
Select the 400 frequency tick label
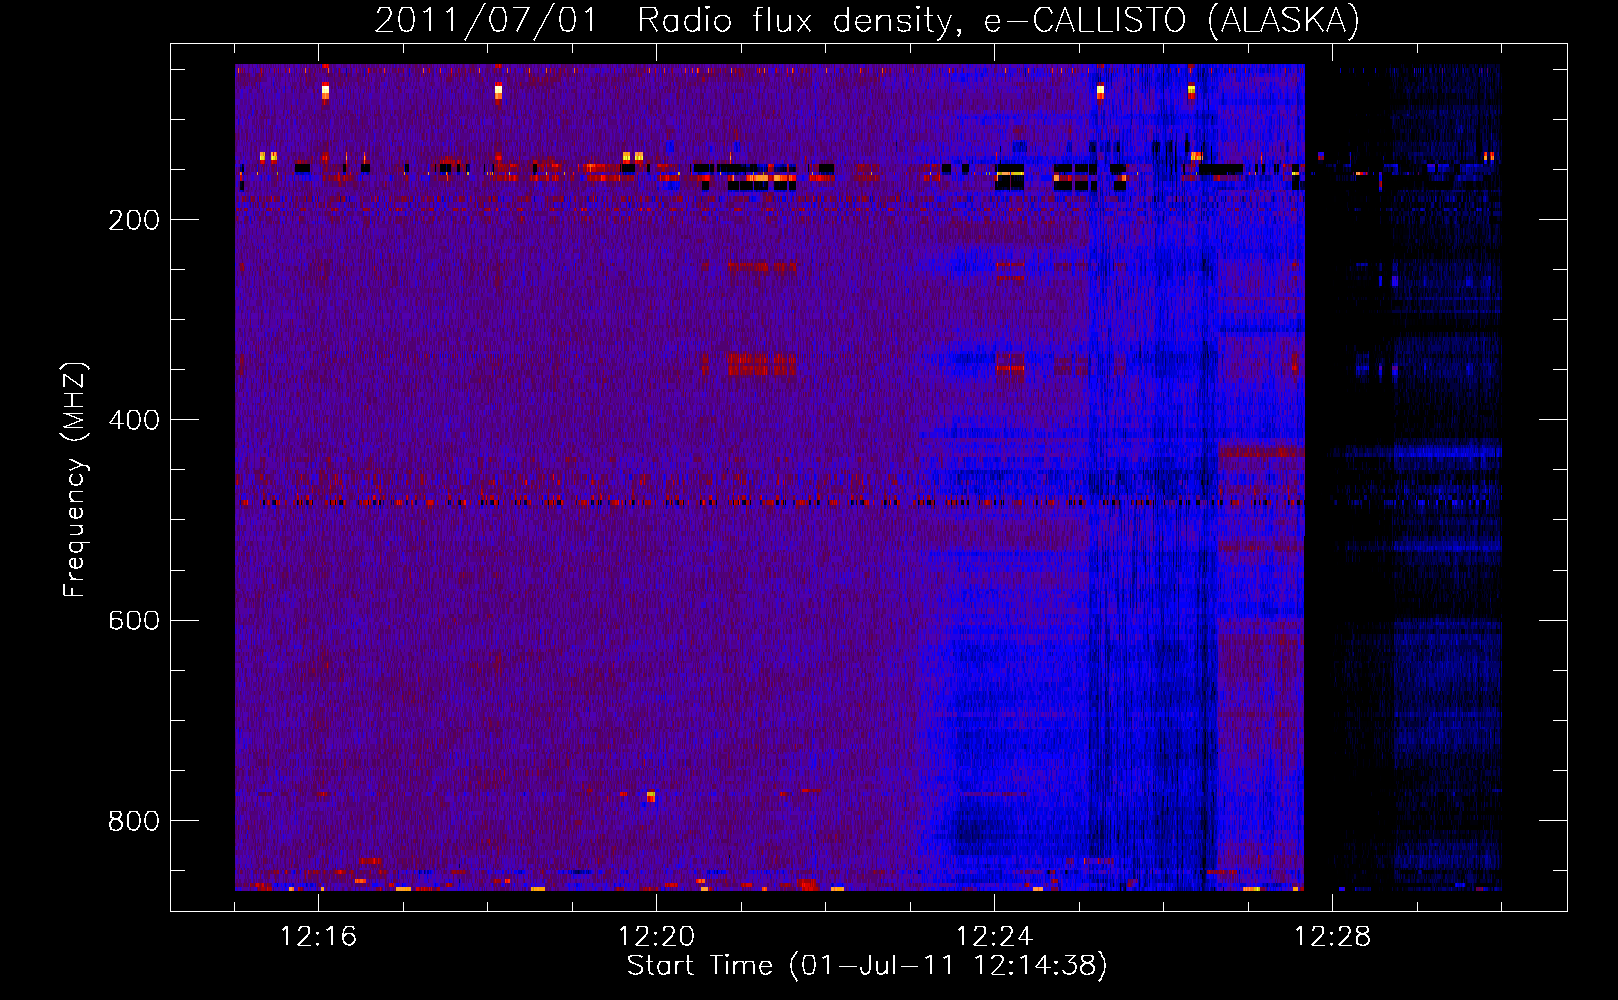click(134, 420)
